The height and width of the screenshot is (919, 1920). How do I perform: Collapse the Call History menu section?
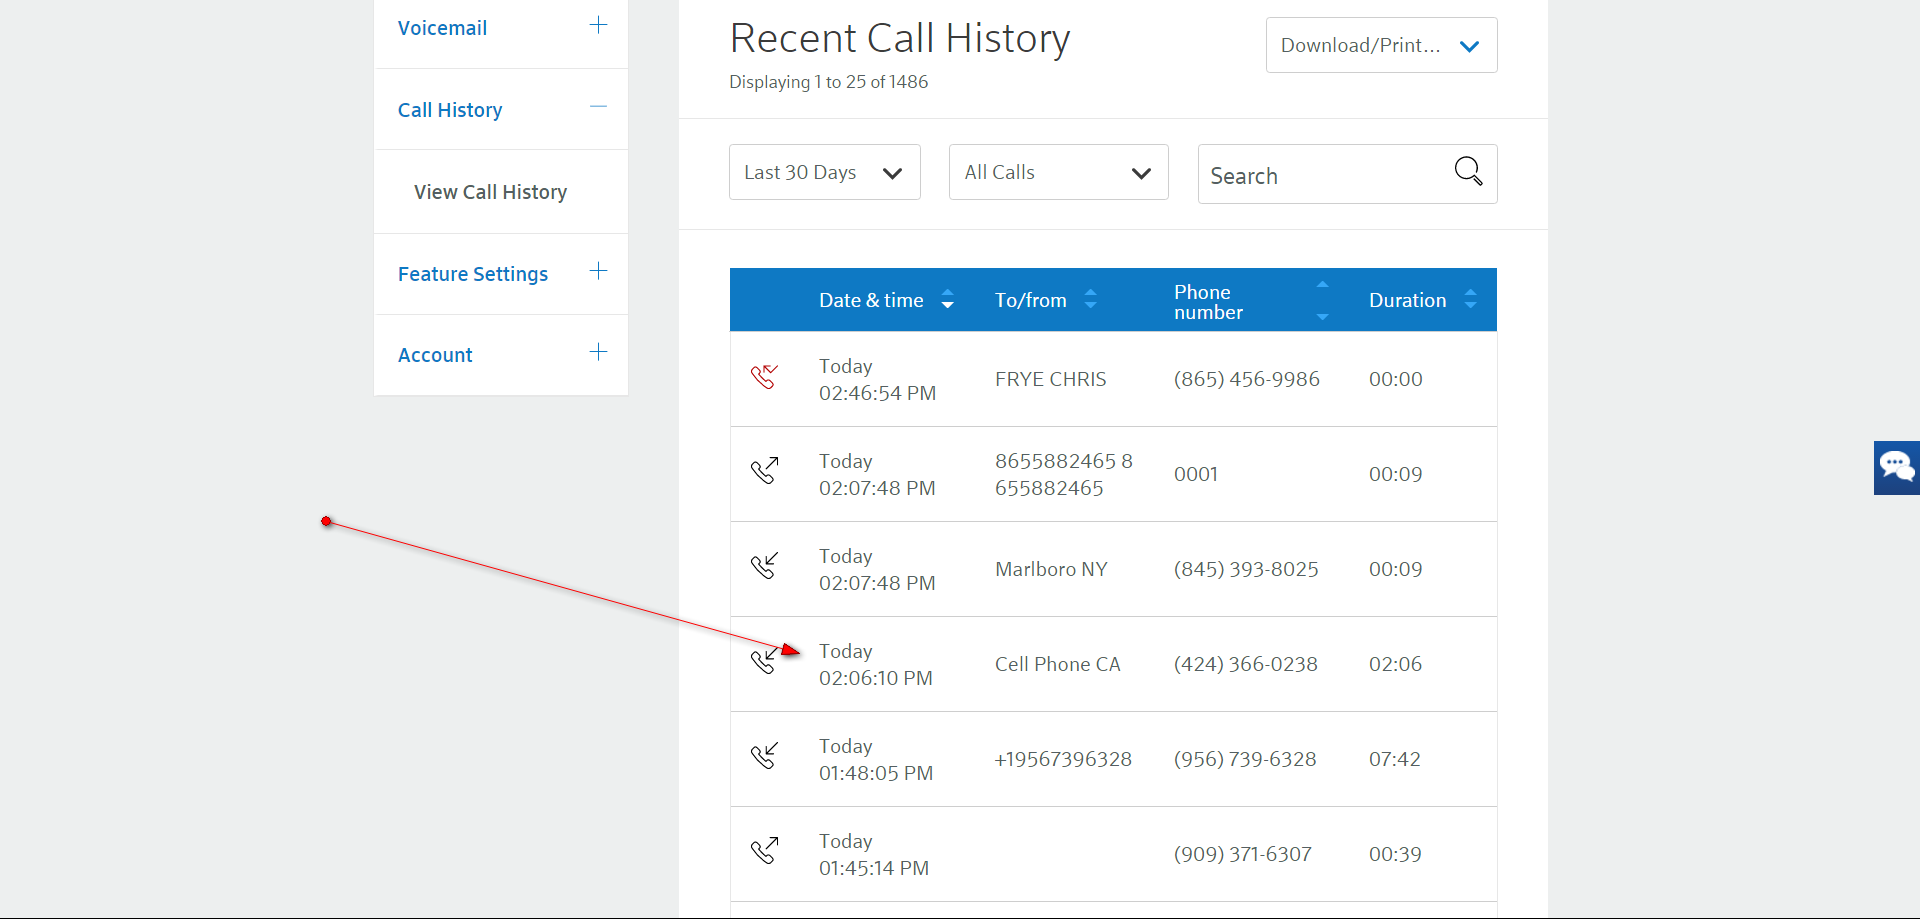point(598,108)
